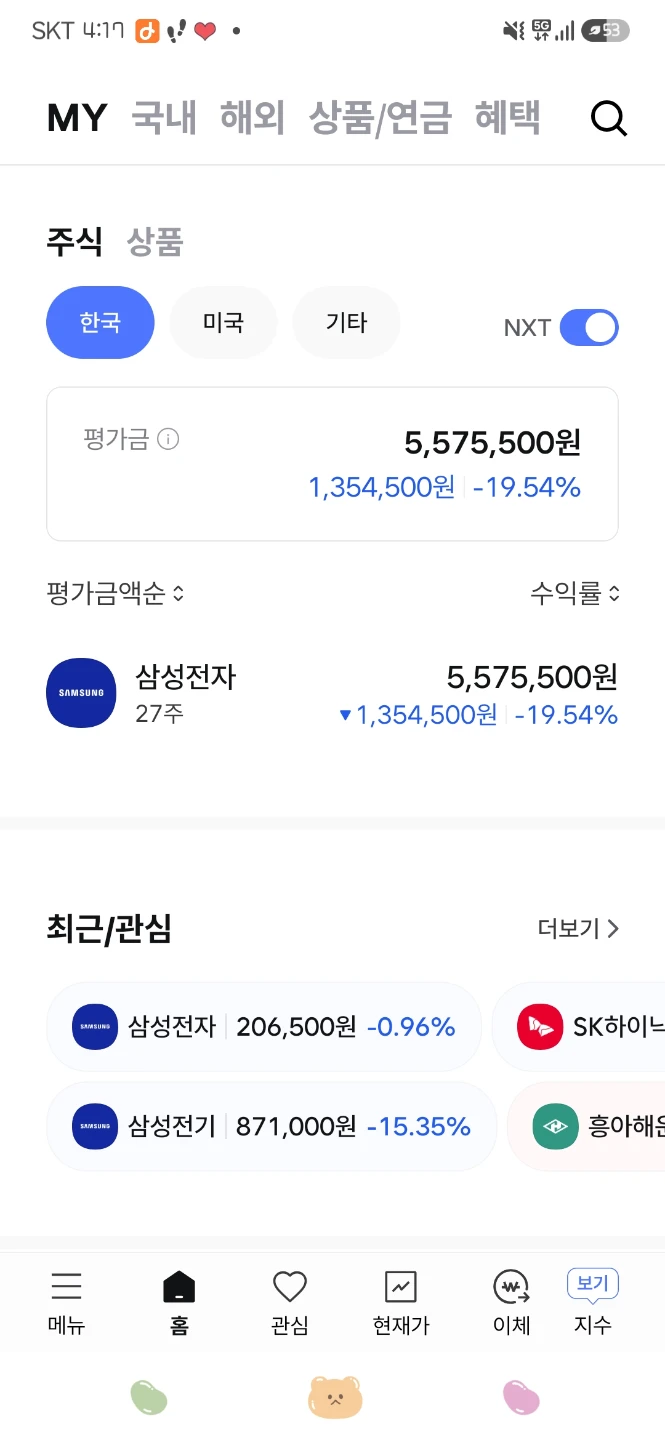Tap the 지수 보기 bubble icon
Screen dimensions: 665x1440
click(x=593, y=1284)
